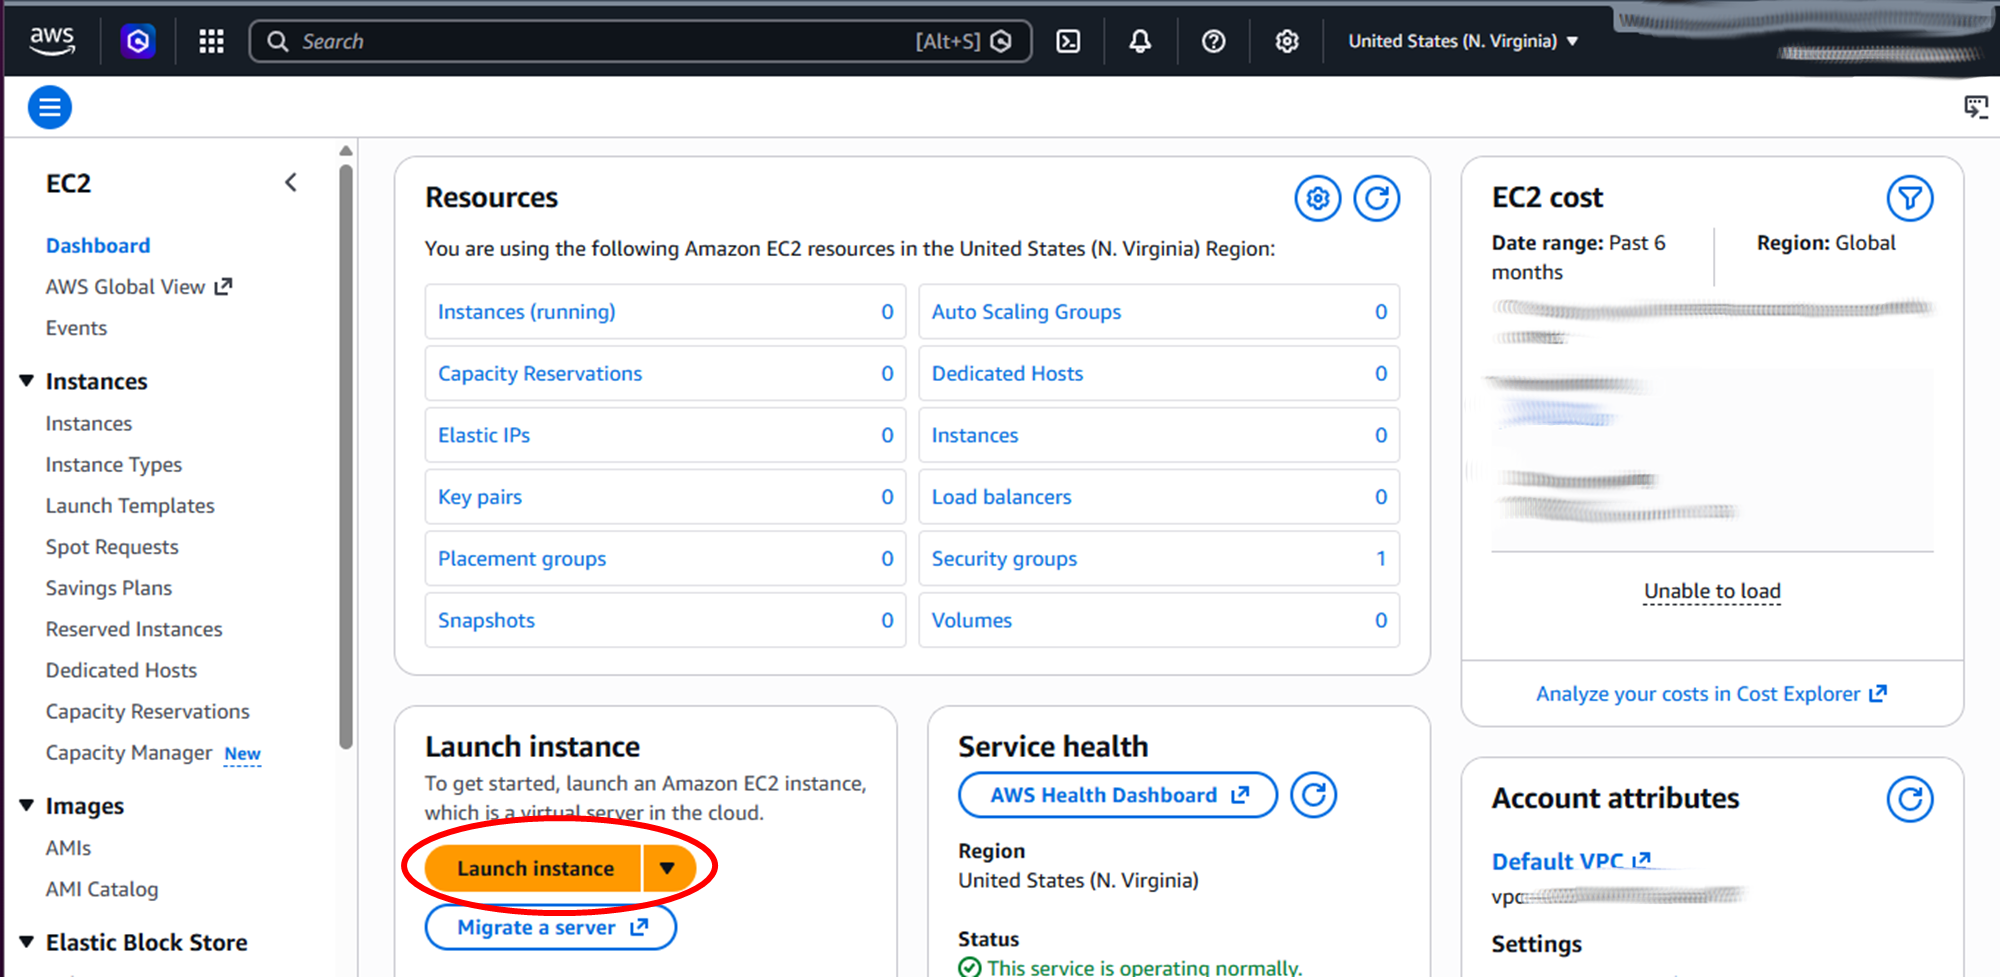Open the Launch instance dropdown arrow
The width and height of the screenshot is (2000, 977).
[668, 868]
